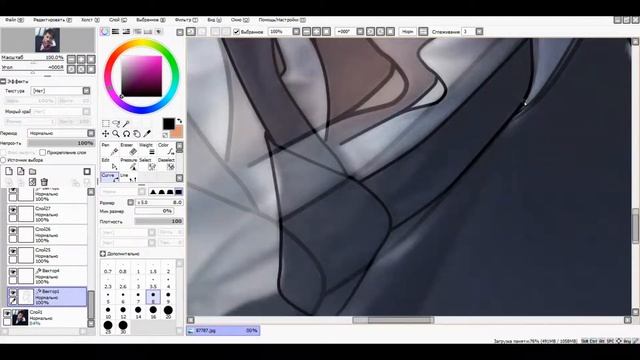Open the Холст menu
This screenshot has height=360, width=640.
point(90,20)
